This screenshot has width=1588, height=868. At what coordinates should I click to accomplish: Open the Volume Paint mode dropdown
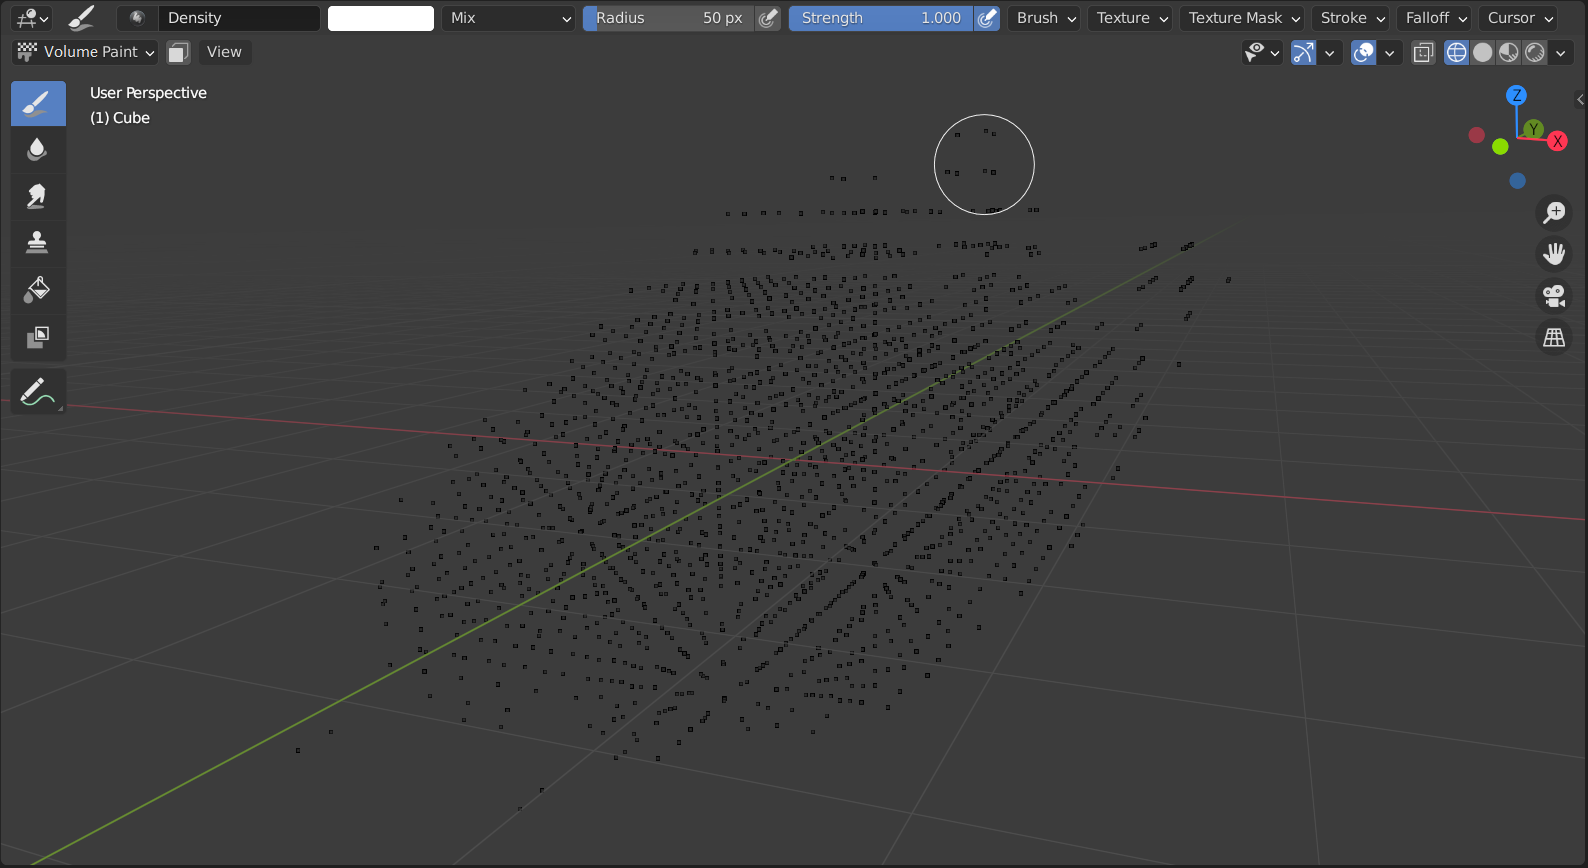coord(86,52)
